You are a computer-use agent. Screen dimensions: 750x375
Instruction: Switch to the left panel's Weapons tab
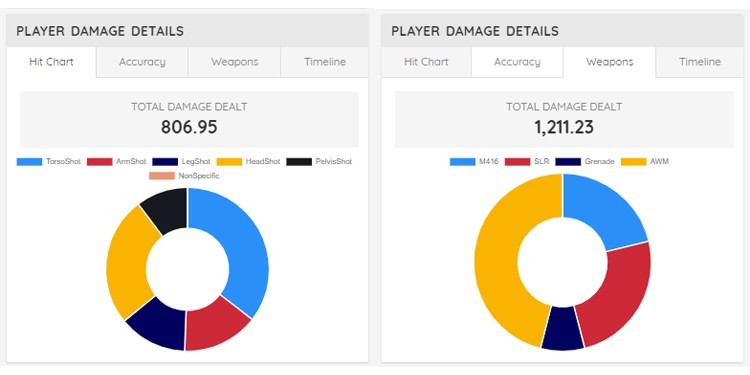[234, 62]
